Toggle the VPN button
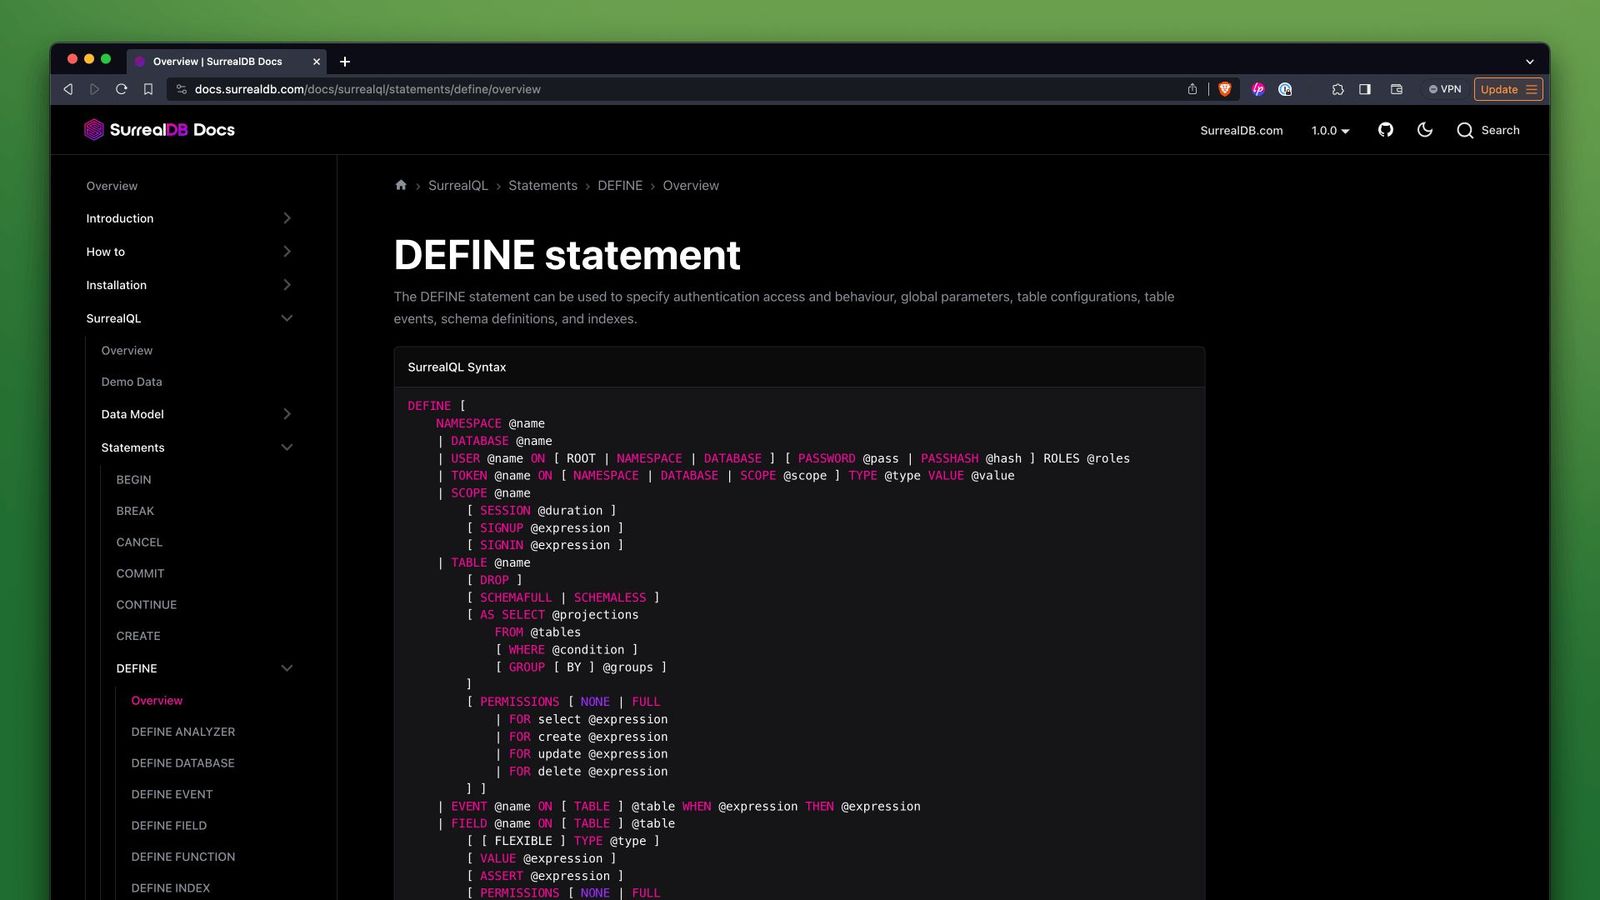The width and height of the screenshot is (1600, 900). tap(1445, 89)
